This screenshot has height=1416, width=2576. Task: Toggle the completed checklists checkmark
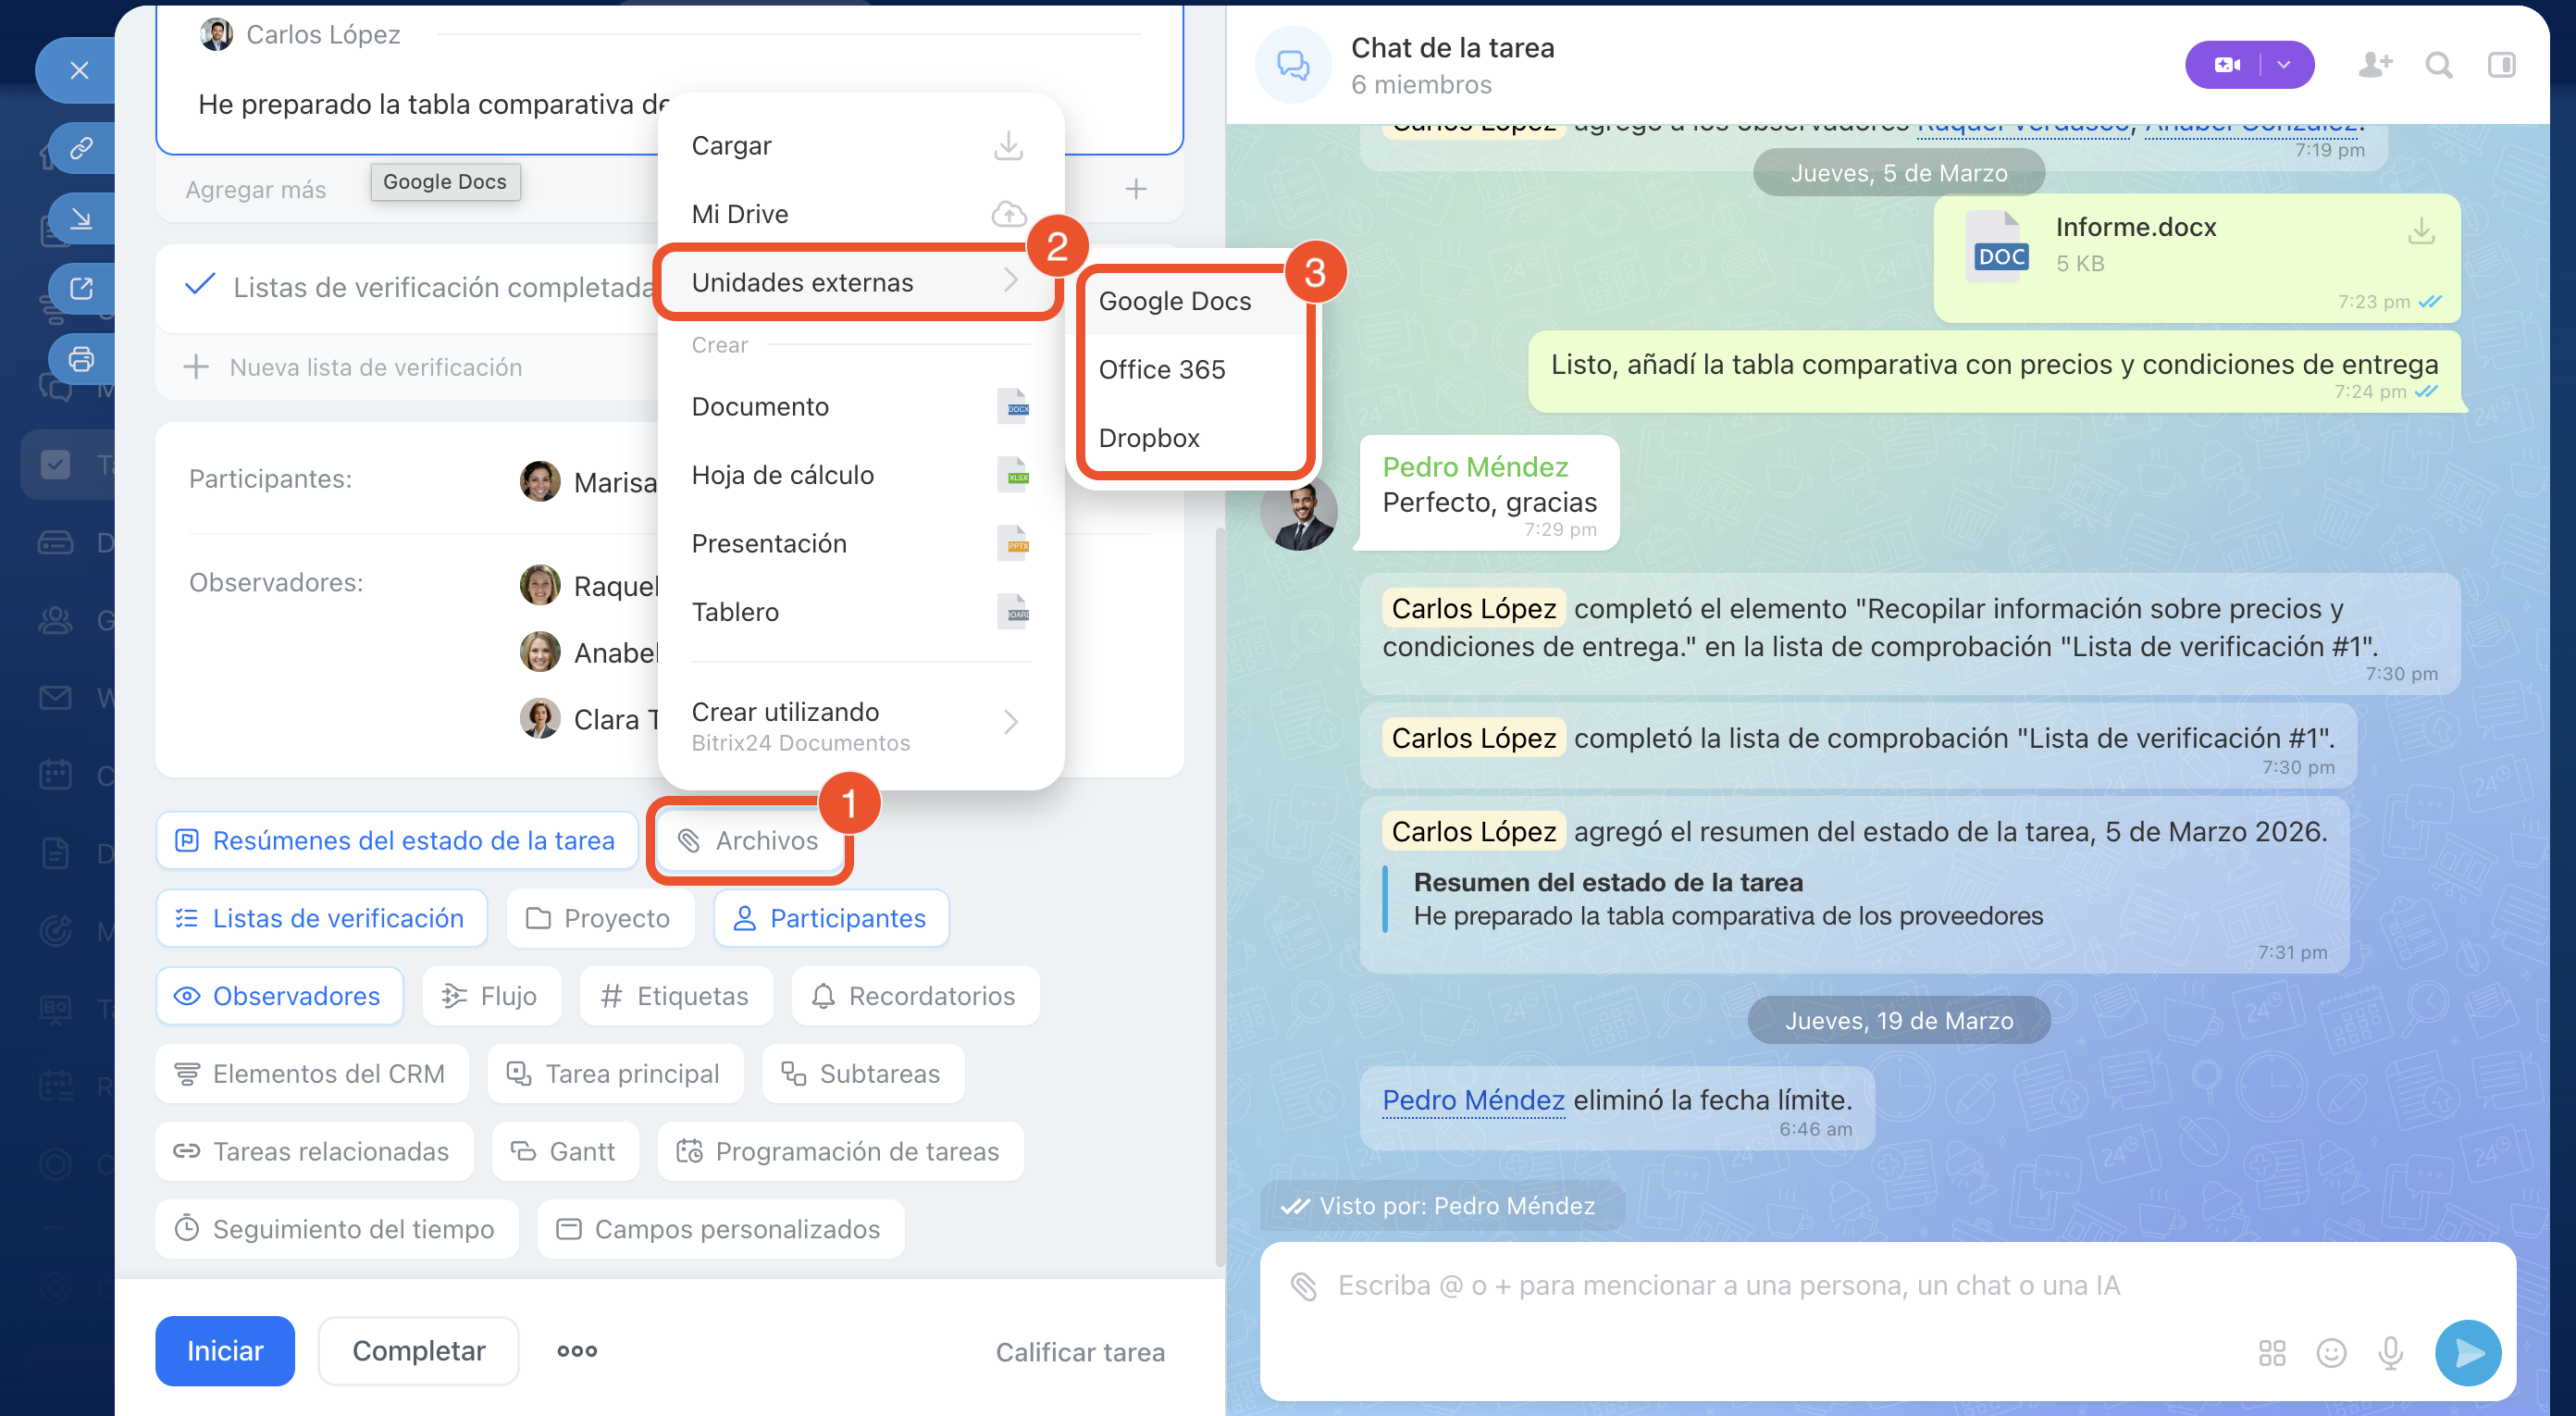coord(200,285)
